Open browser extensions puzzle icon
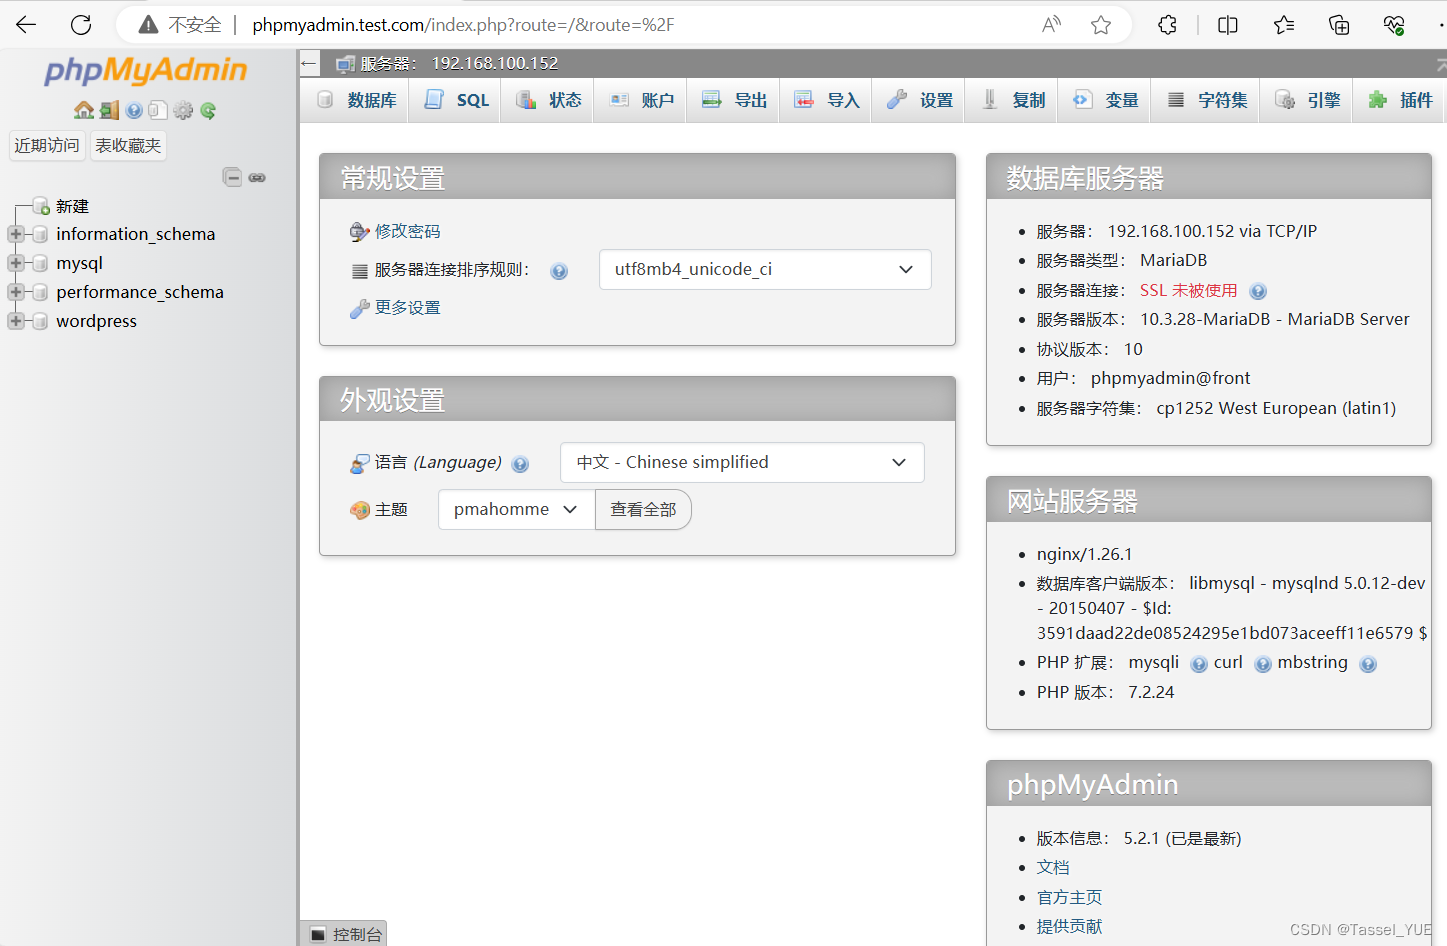This screenshot has height=946, width=1447. [1167, 25]
